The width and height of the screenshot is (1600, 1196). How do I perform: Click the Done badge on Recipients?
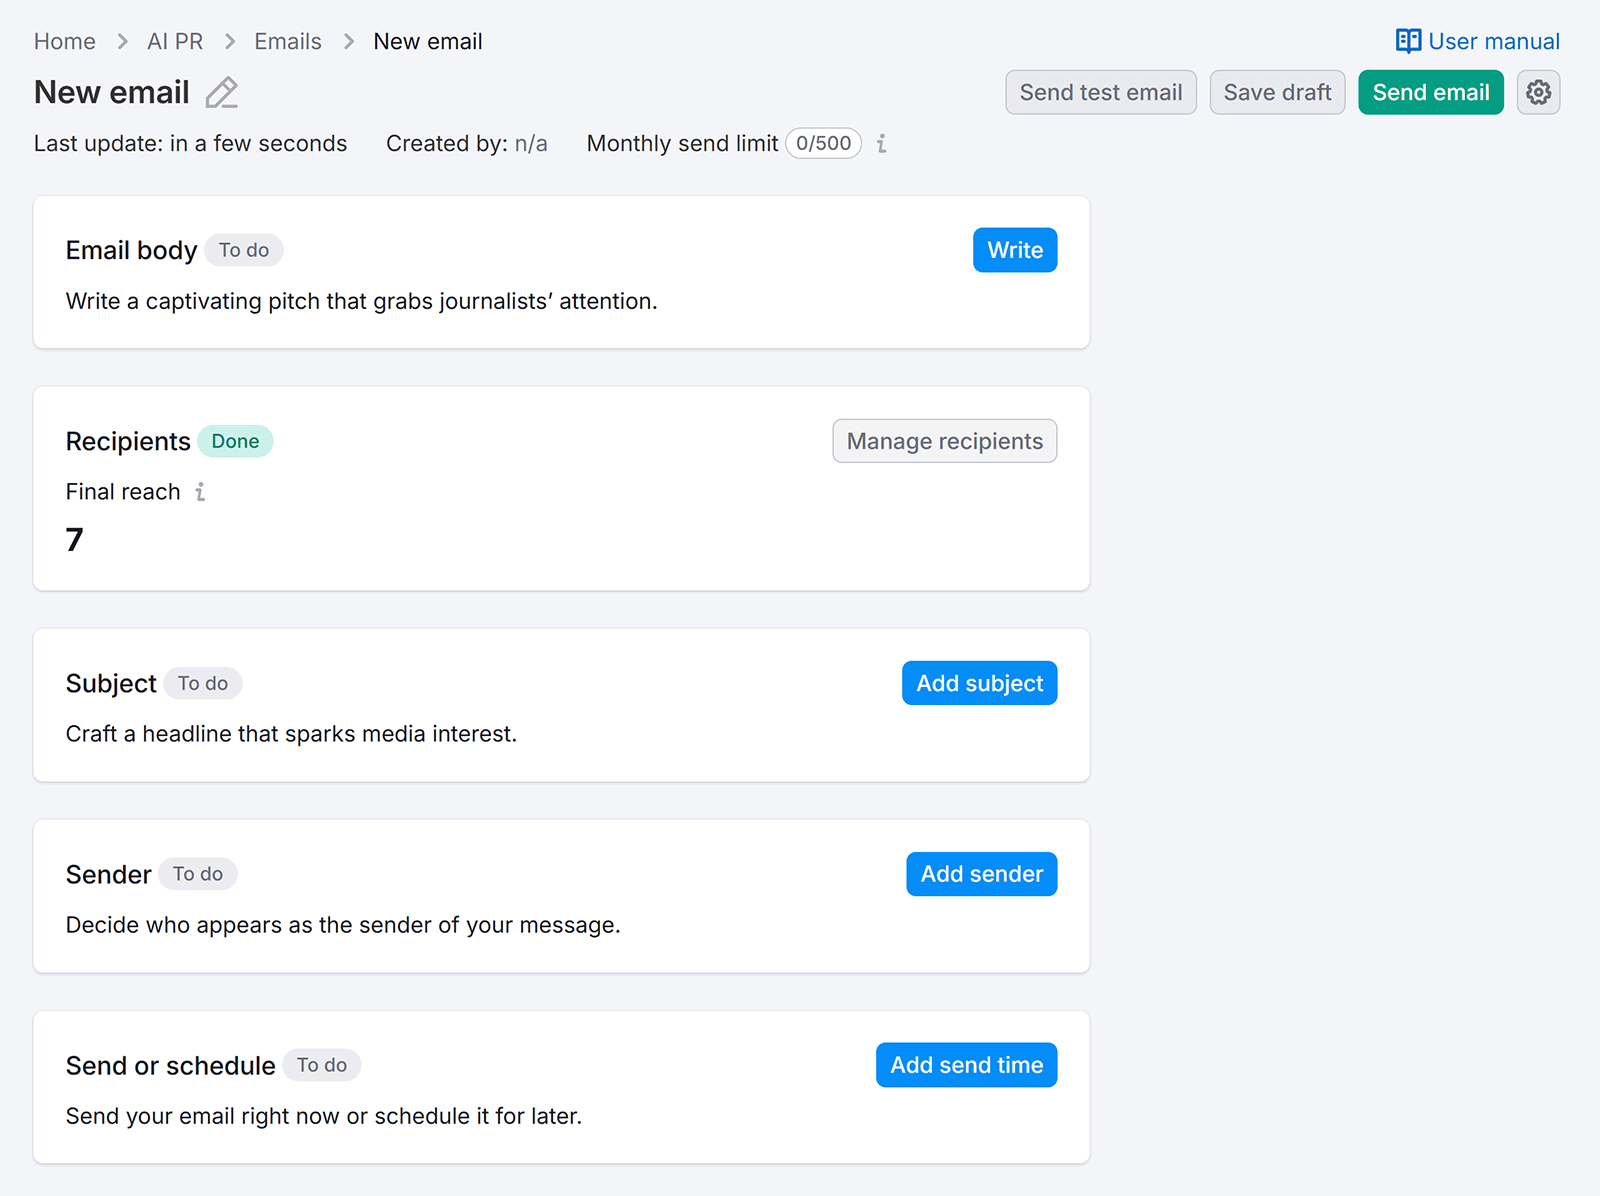[235, 440]
